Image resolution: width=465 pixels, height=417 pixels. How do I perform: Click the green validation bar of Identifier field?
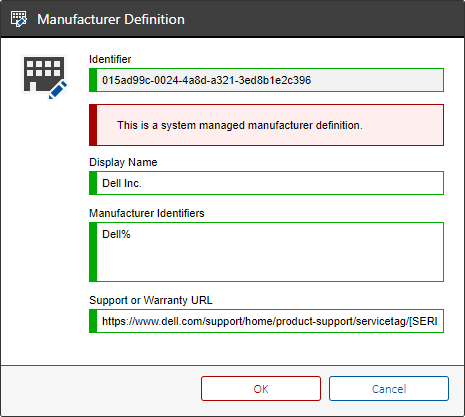93,80
